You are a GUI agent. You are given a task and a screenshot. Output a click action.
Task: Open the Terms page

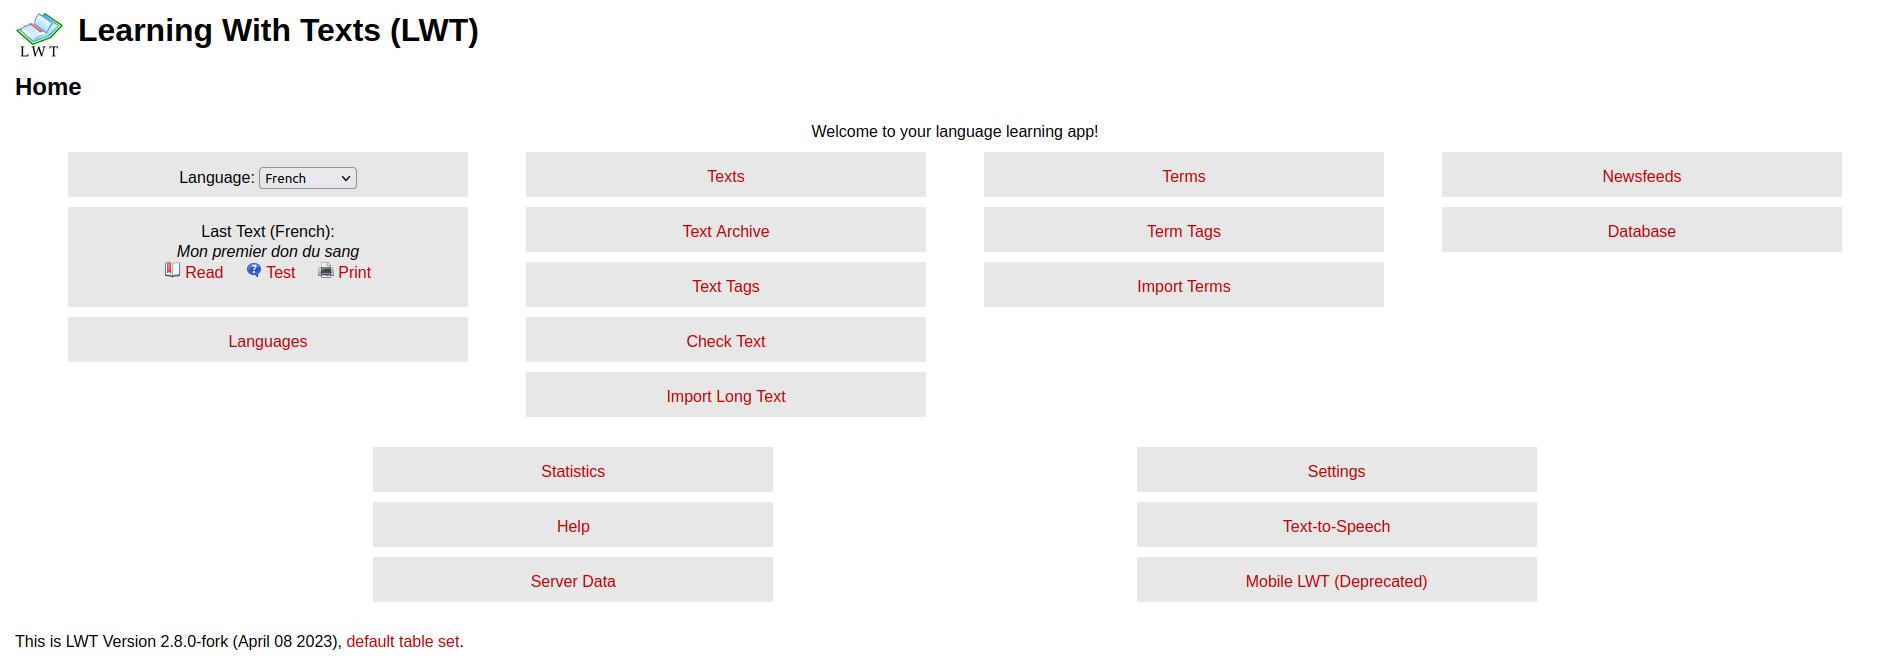(x=1183, y=176)
